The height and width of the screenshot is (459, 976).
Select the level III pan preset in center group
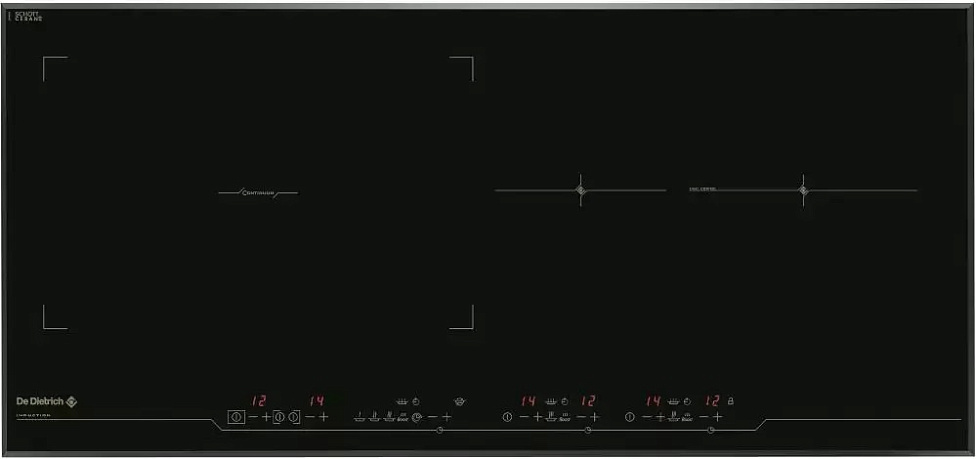(x=389, y=417)
